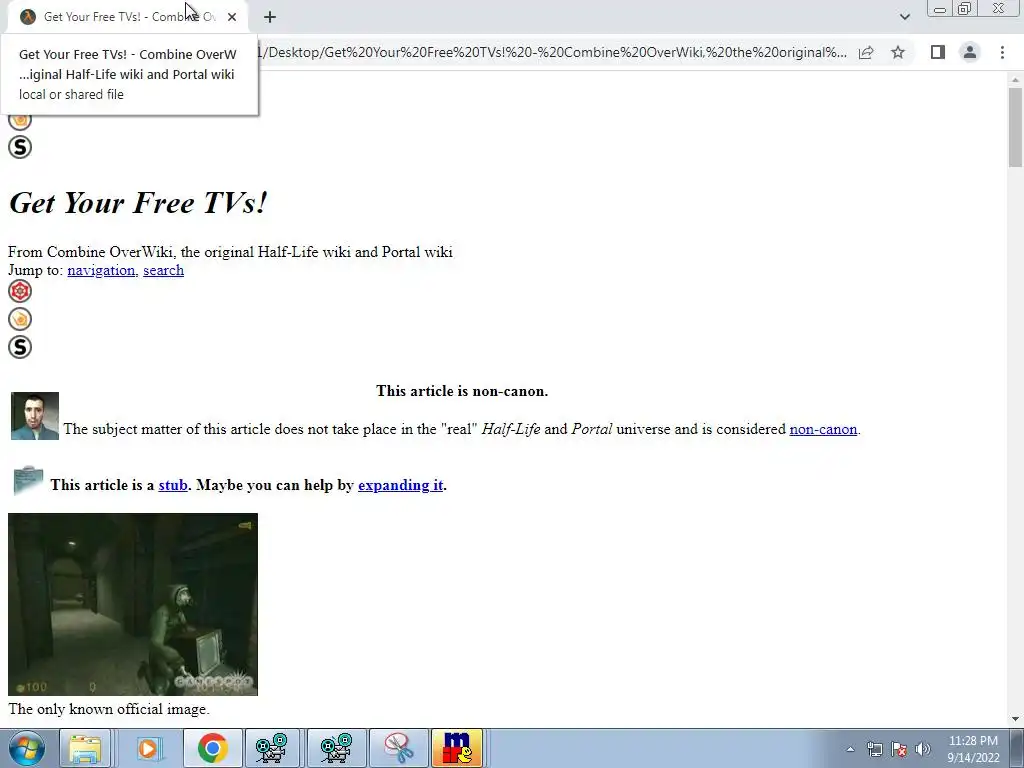Click the scrollbar up arrow
Viewport: 1024px width, 768px height.
coord(1015,80)
